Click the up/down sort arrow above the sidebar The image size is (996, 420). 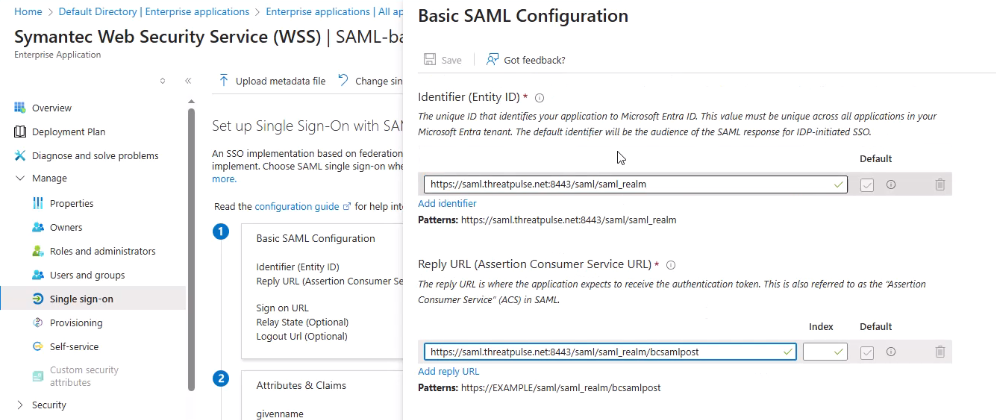point(163,81)
